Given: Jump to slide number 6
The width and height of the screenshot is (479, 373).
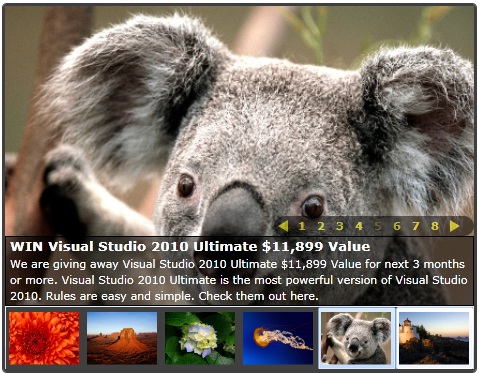Looking at the screenshot, I should (397, 226).
